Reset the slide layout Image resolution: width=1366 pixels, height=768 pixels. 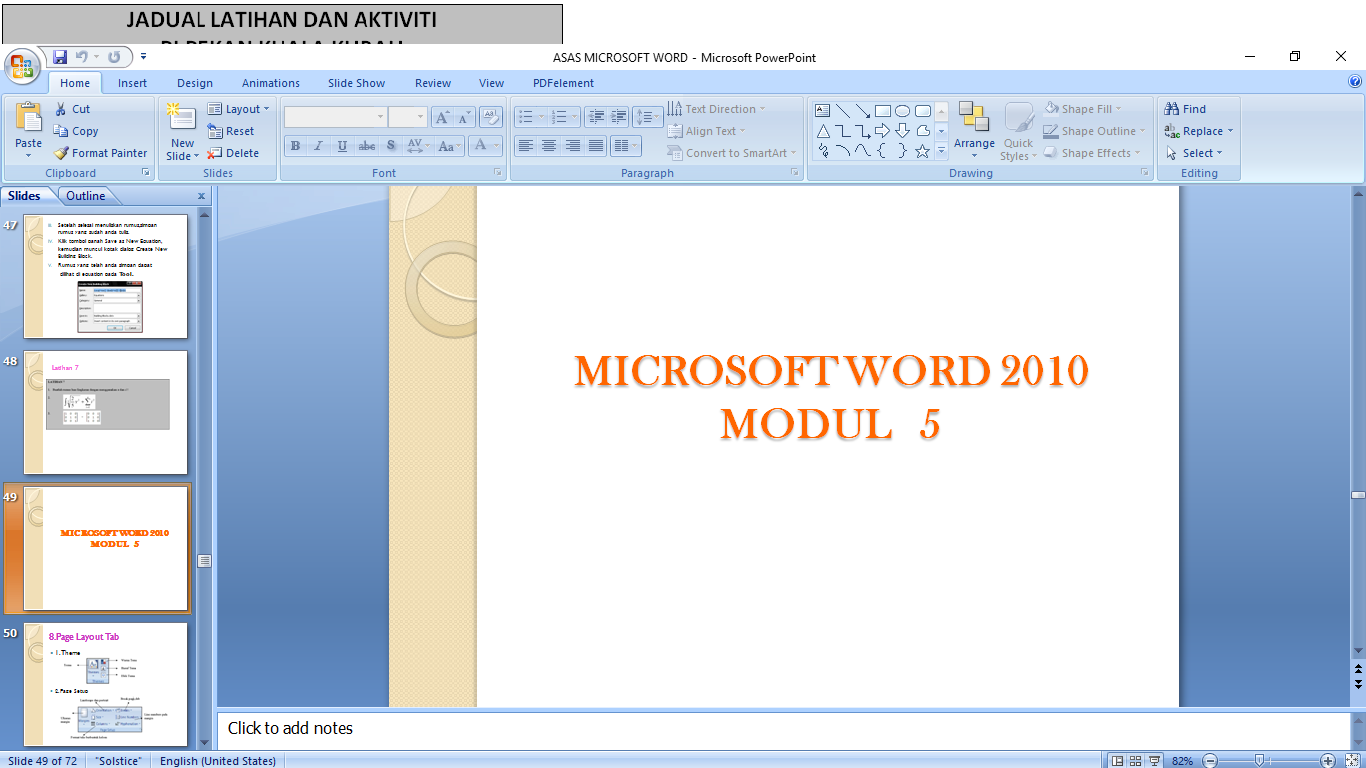click(x=231, y=131)
